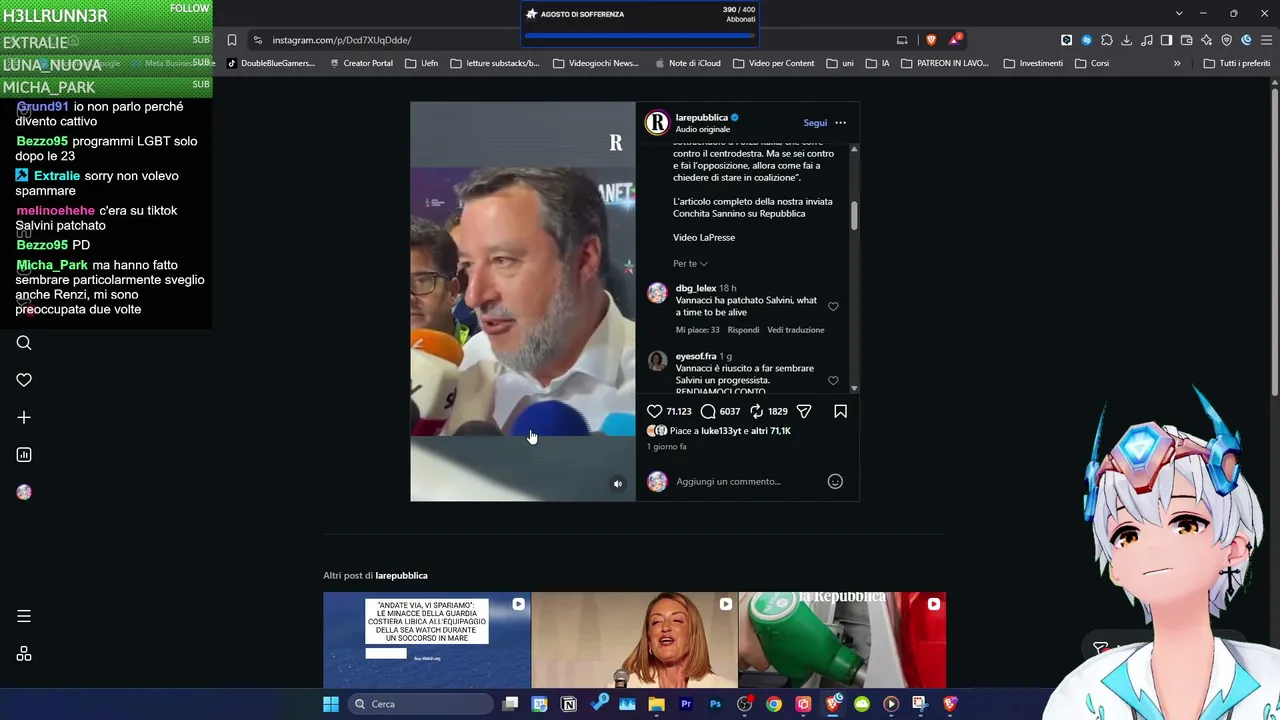
Task: Open the hamburger More menu in the sidebar
Action: pyautogui.click(x=24, y=616)
